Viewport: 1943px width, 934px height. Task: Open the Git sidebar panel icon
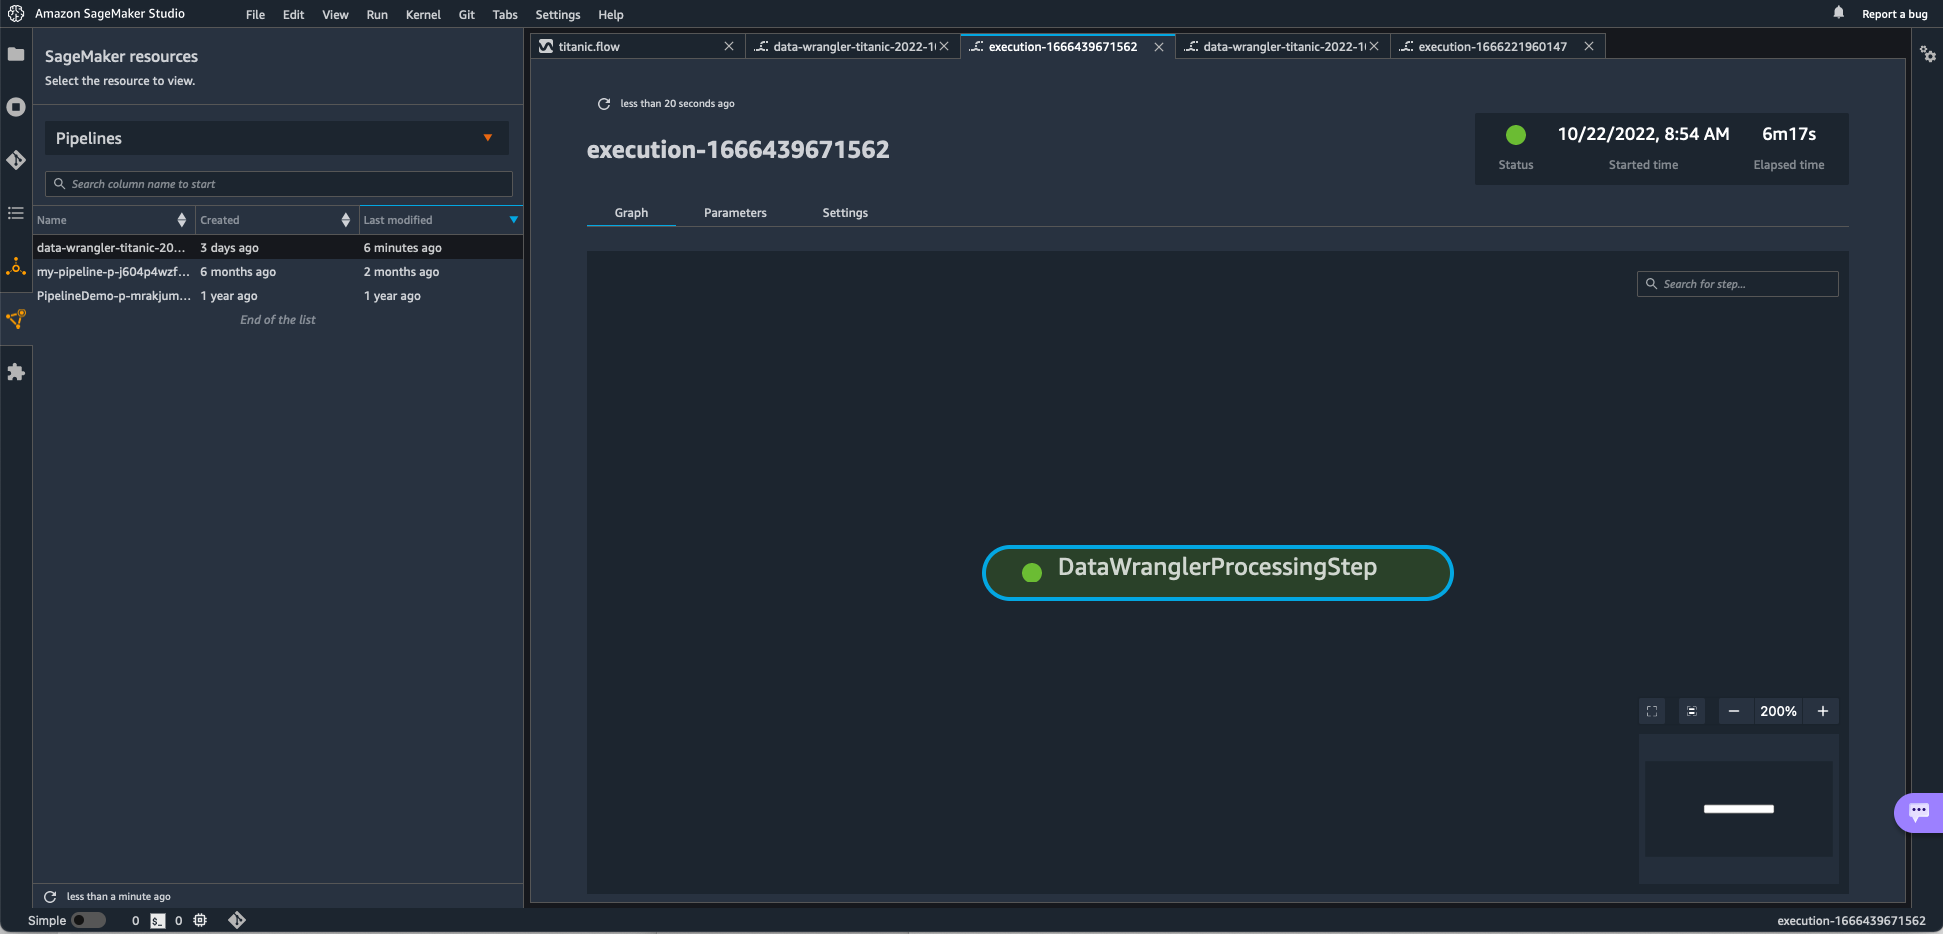pos(16,160)
